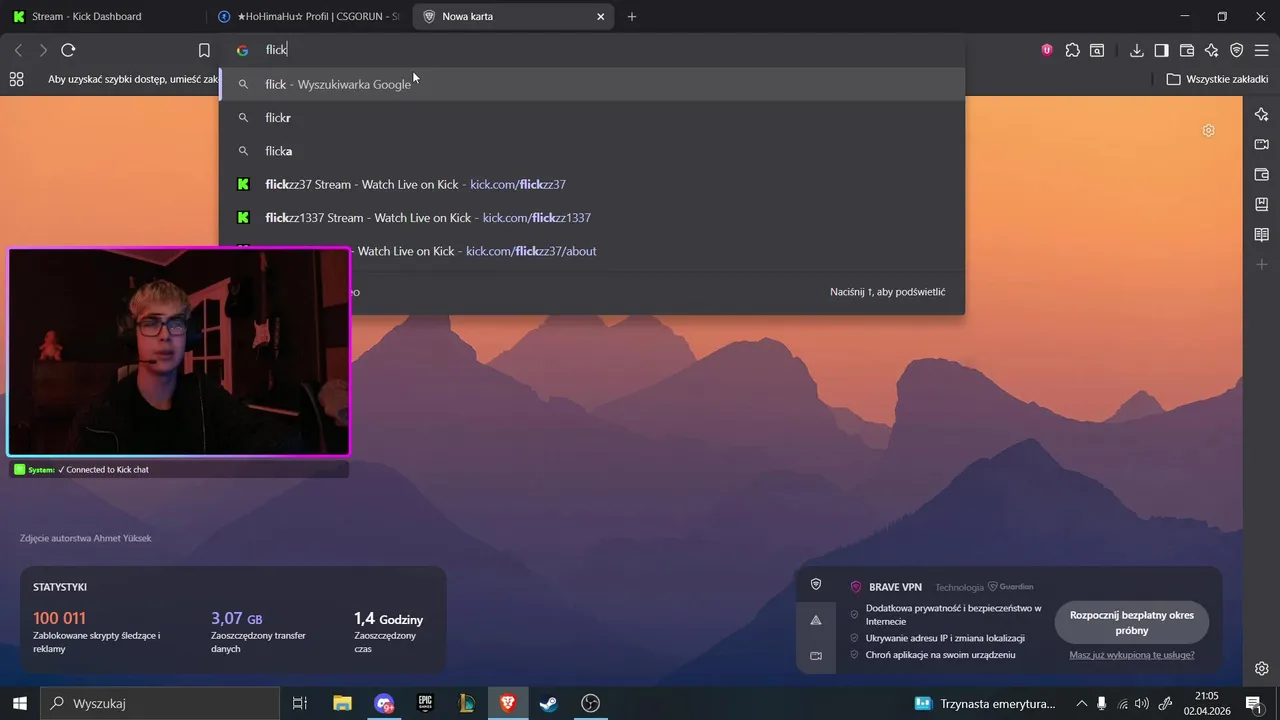The image size is (1280, 720).
Task: Click the Ahmet Yüksek photo credit link
Action: pyautogui.click(x=85, y=538)
